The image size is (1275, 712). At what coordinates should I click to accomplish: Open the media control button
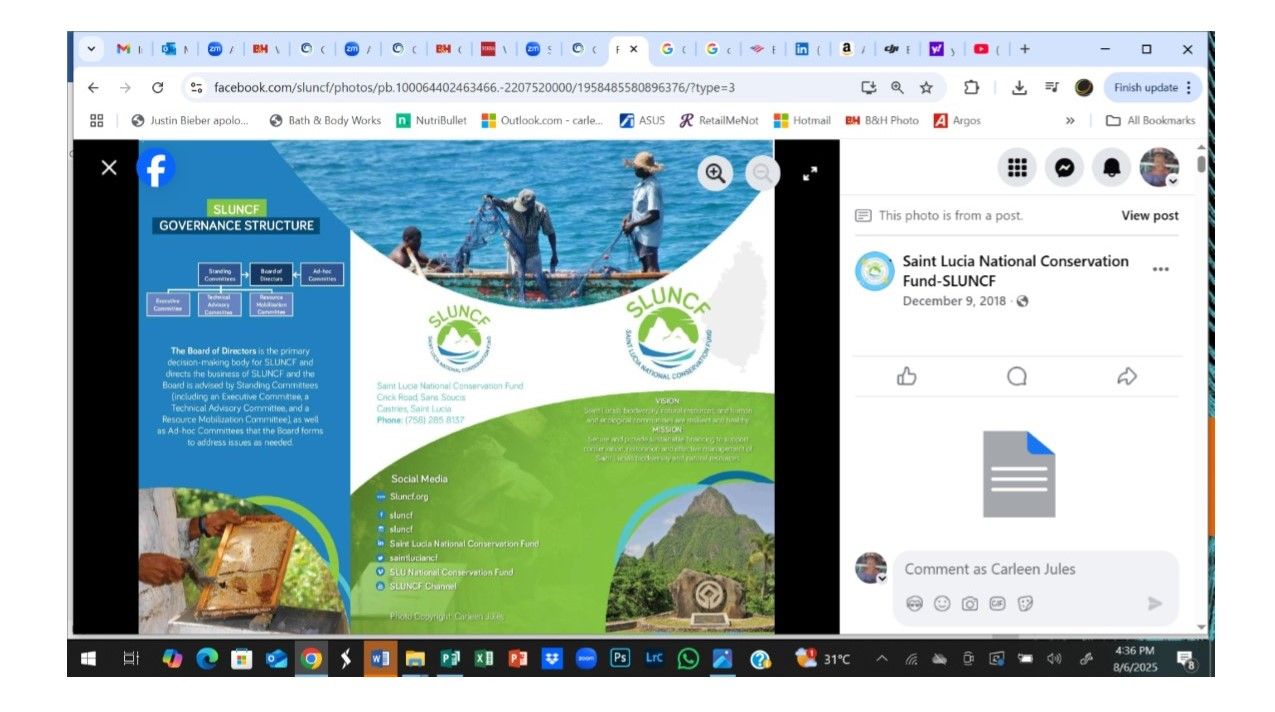[1051, 87]
